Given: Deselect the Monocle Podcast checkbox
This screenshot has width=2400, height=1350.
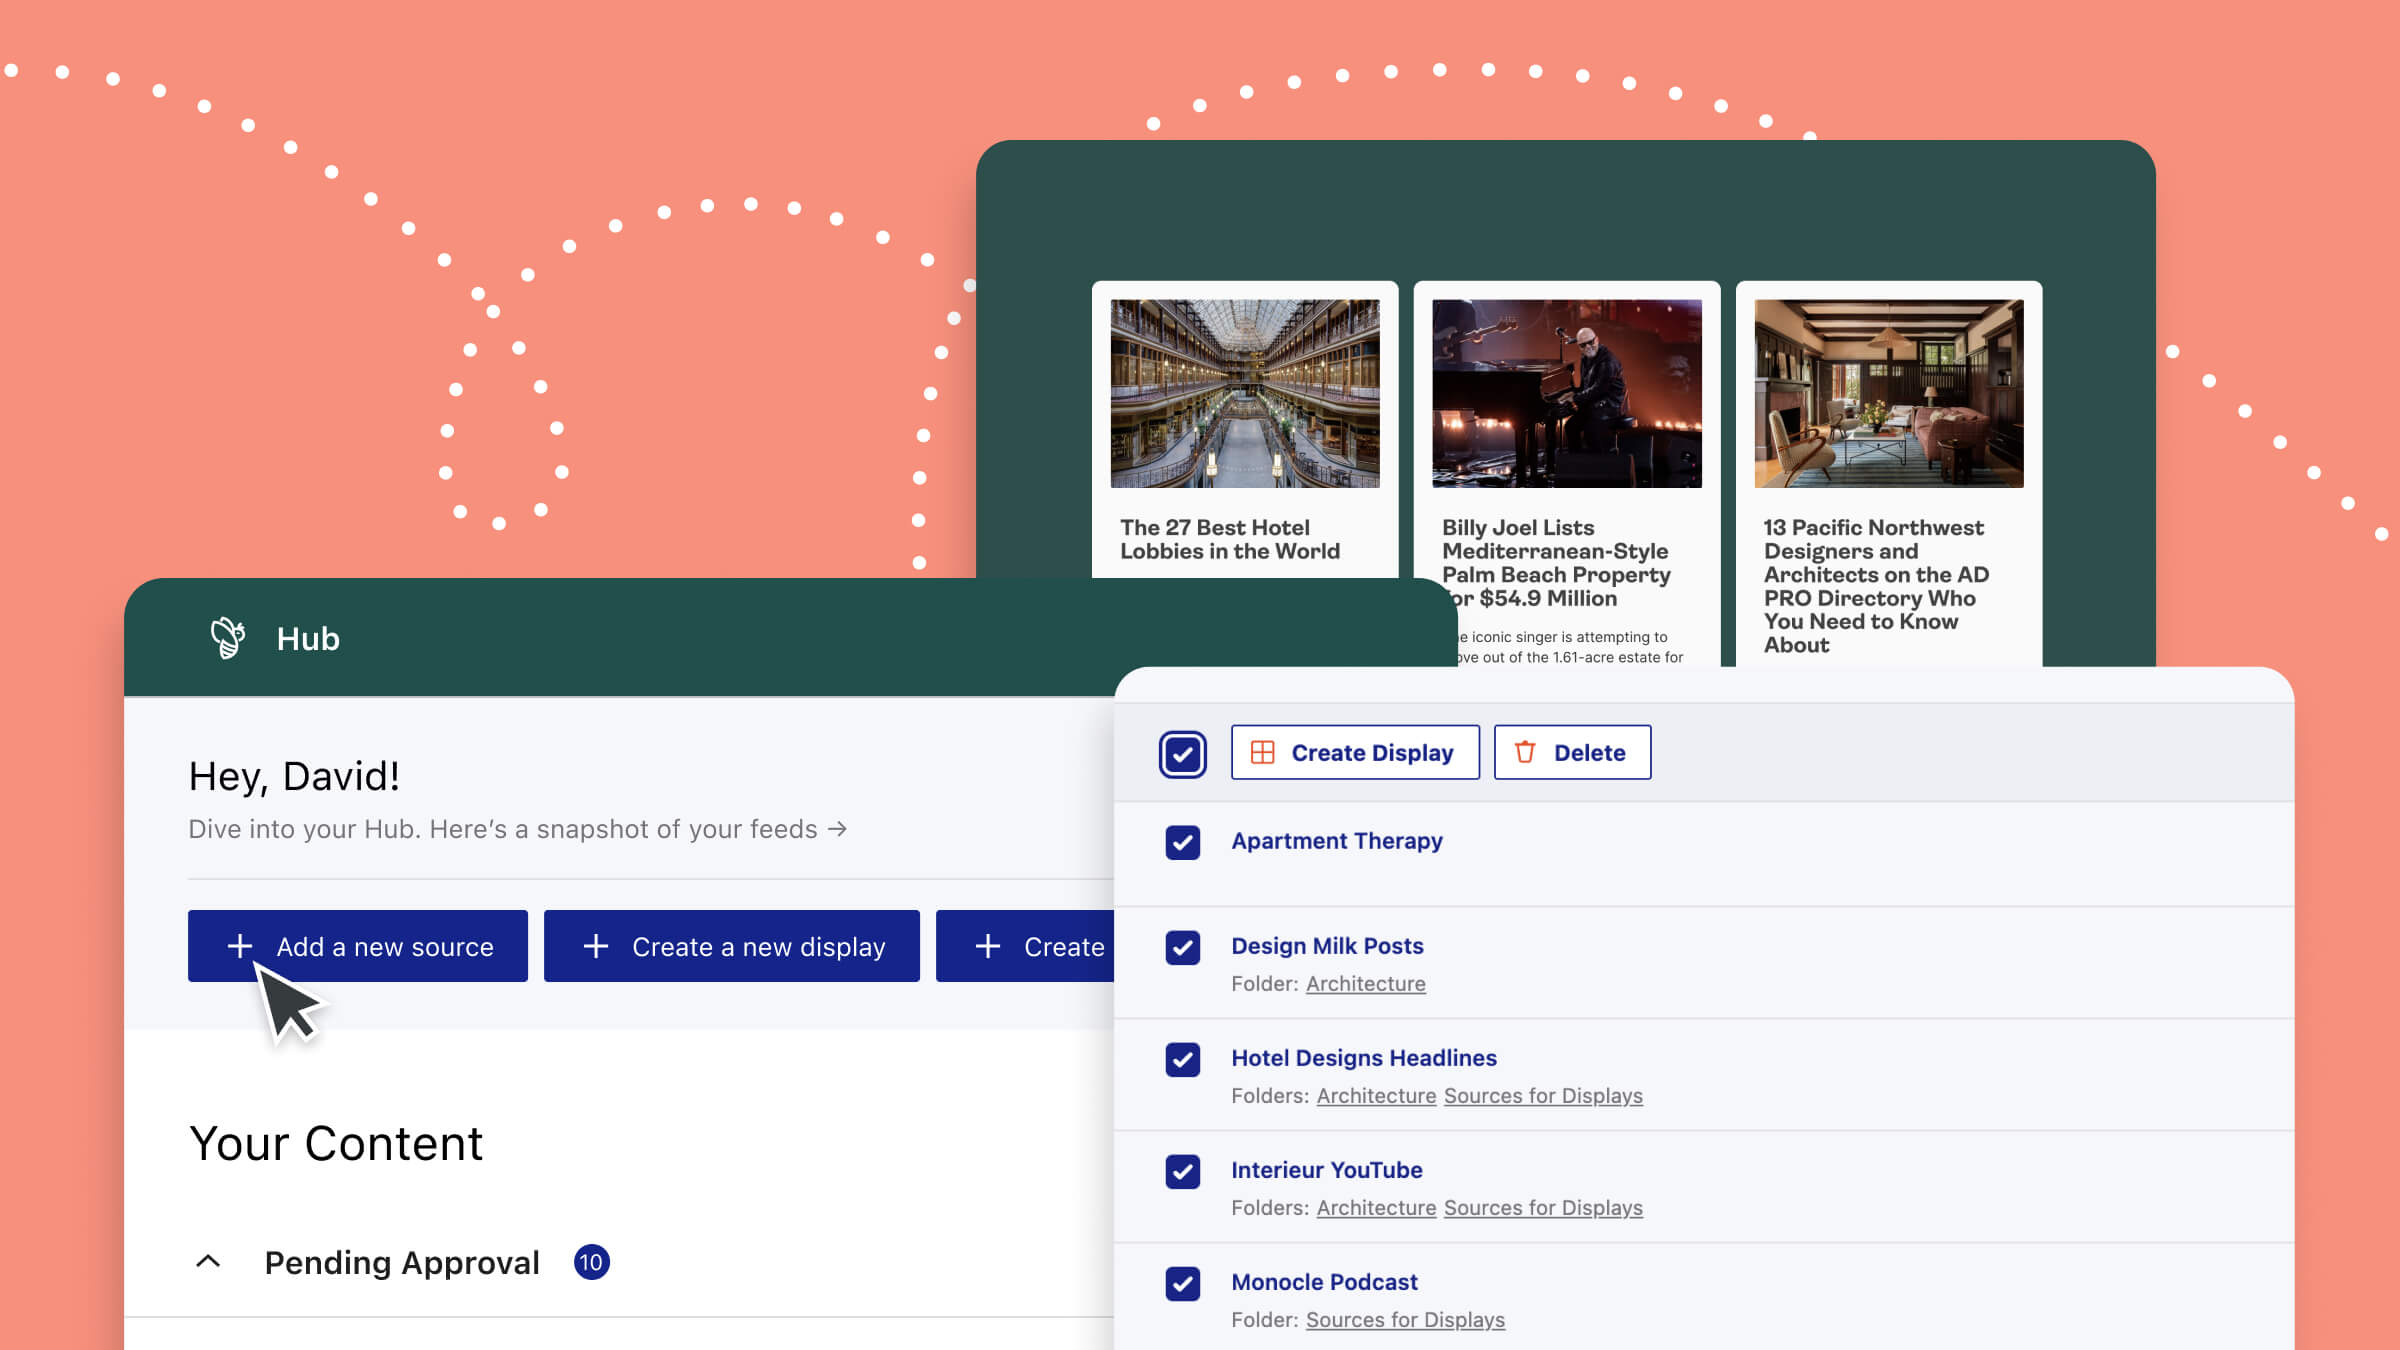Looking at the screenshot, I should point(1182,1283).
